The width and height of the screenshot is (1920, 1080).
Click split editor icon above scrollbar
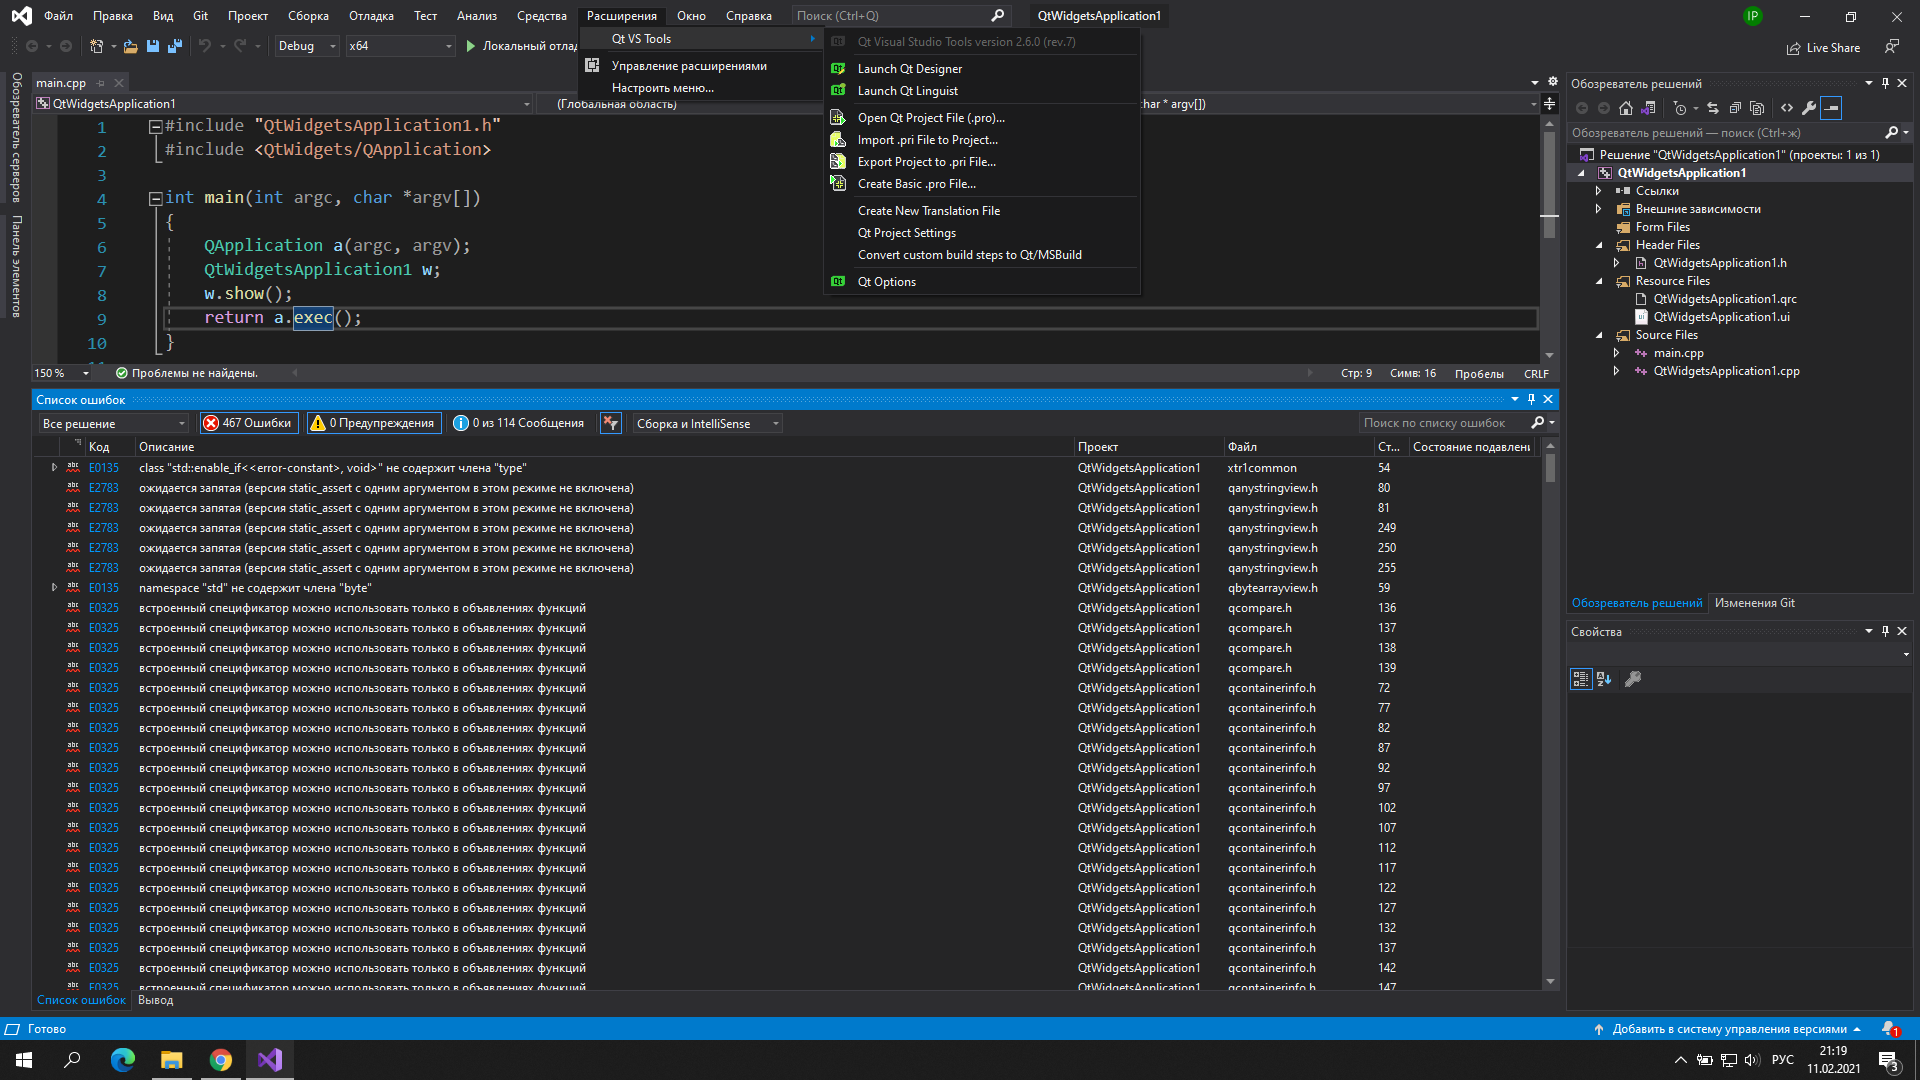click(x=1549, y=104)
